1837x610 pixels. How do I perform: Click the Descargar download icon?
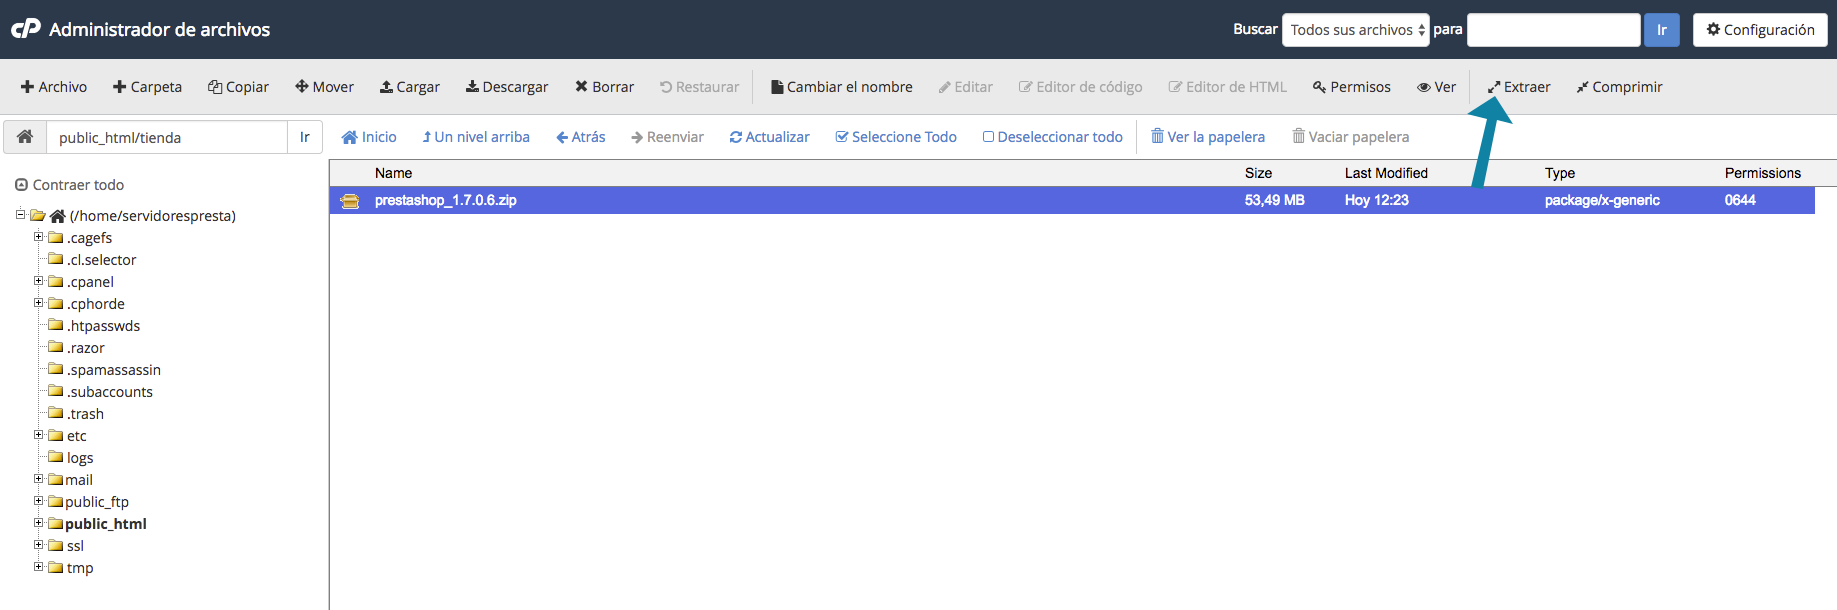click(x=472, y=87)
